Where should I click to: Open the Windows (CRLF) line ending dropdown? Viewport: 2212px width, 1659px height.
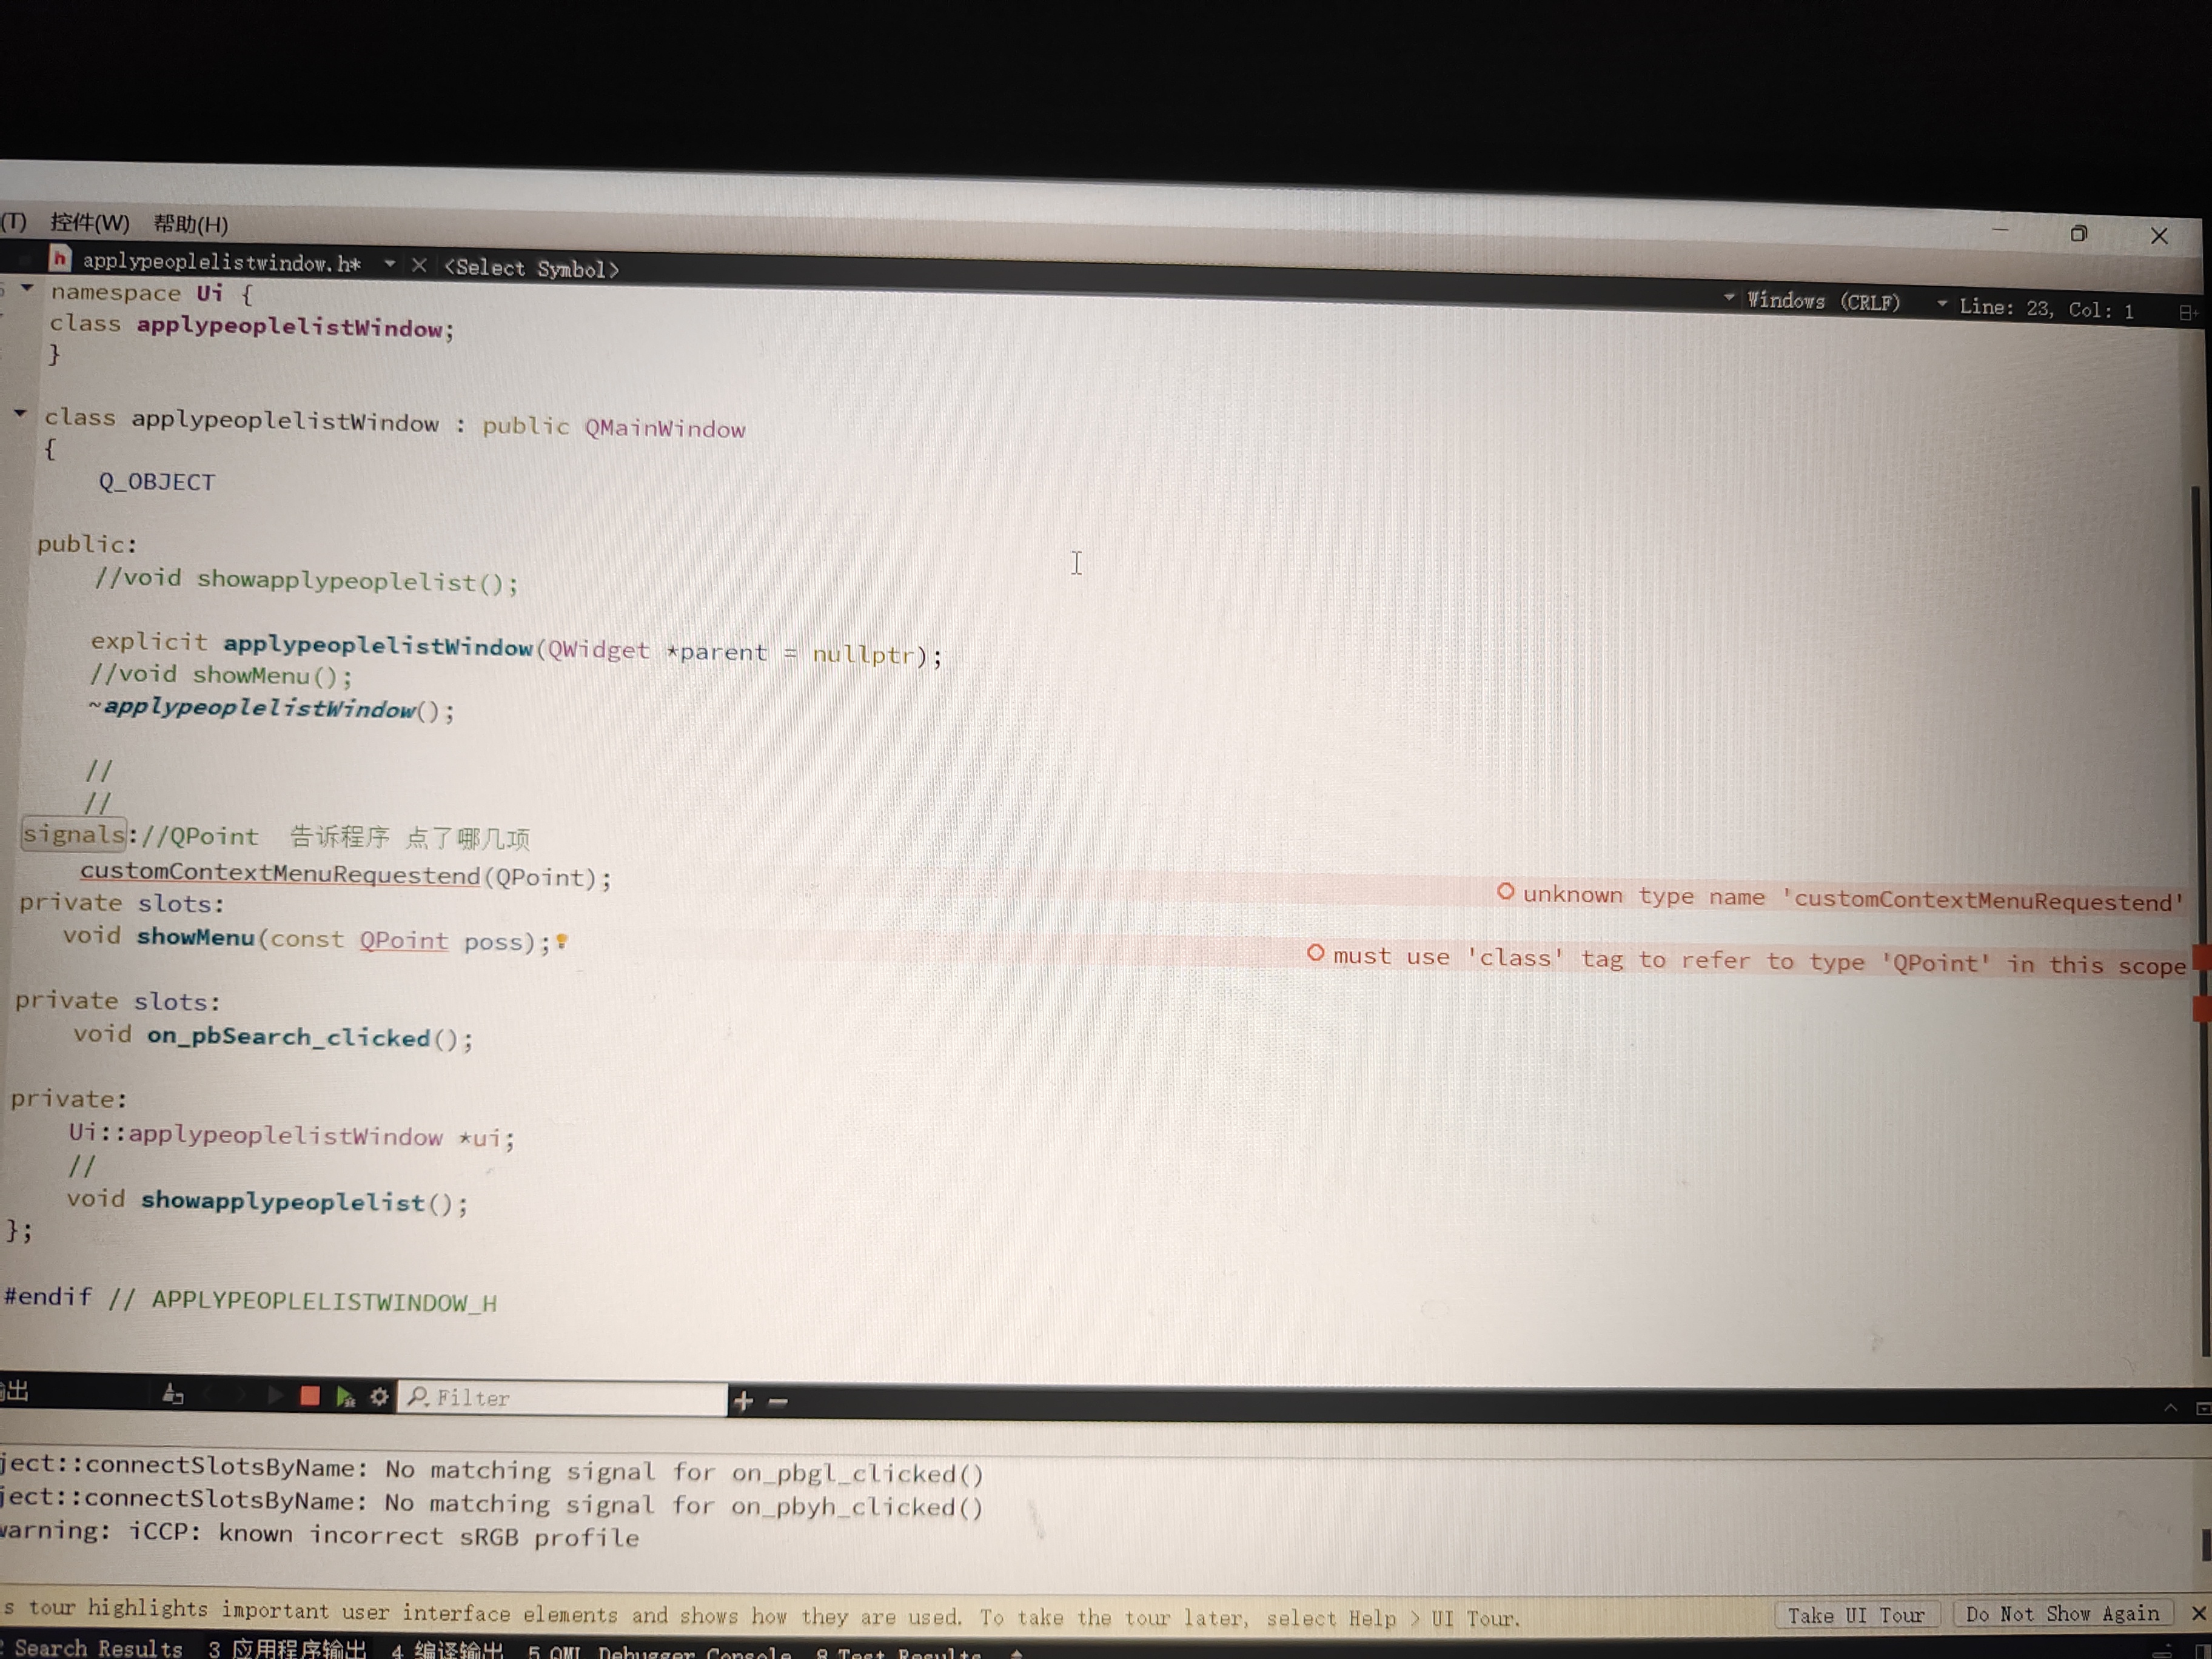1822,301
